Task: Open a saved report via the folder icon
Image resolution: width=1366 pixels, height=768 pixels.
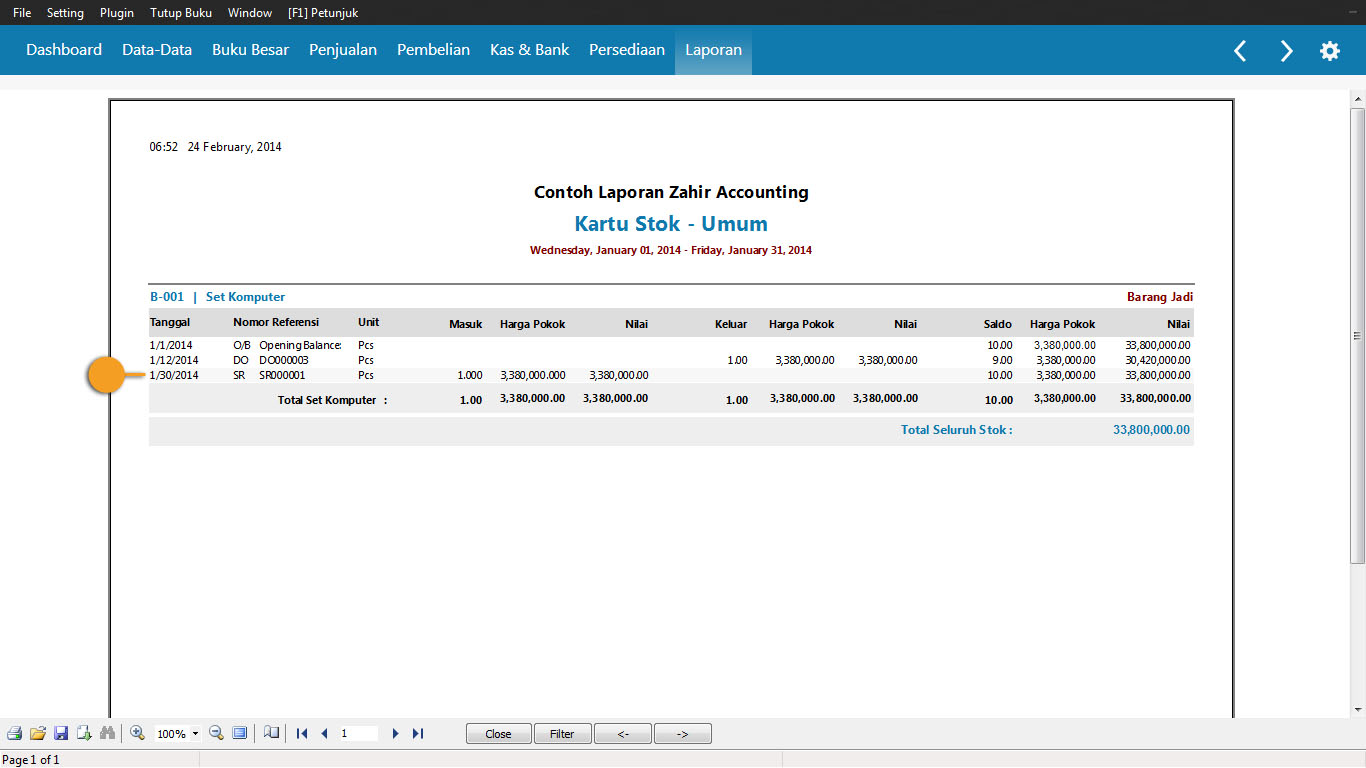Action: (x=38, y=733)
